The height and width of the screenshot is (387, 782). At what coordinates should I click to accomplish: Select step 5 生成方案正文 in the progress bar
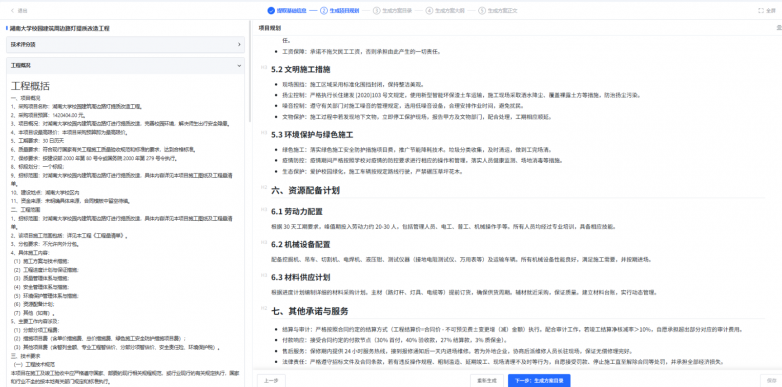(x=498, y=10)
